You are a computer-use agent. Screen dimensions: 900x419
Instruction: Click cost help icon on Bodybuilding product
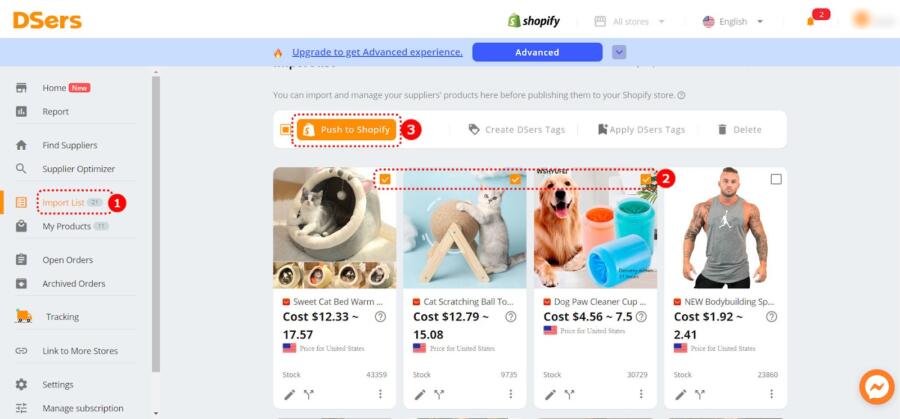point(771,317)
